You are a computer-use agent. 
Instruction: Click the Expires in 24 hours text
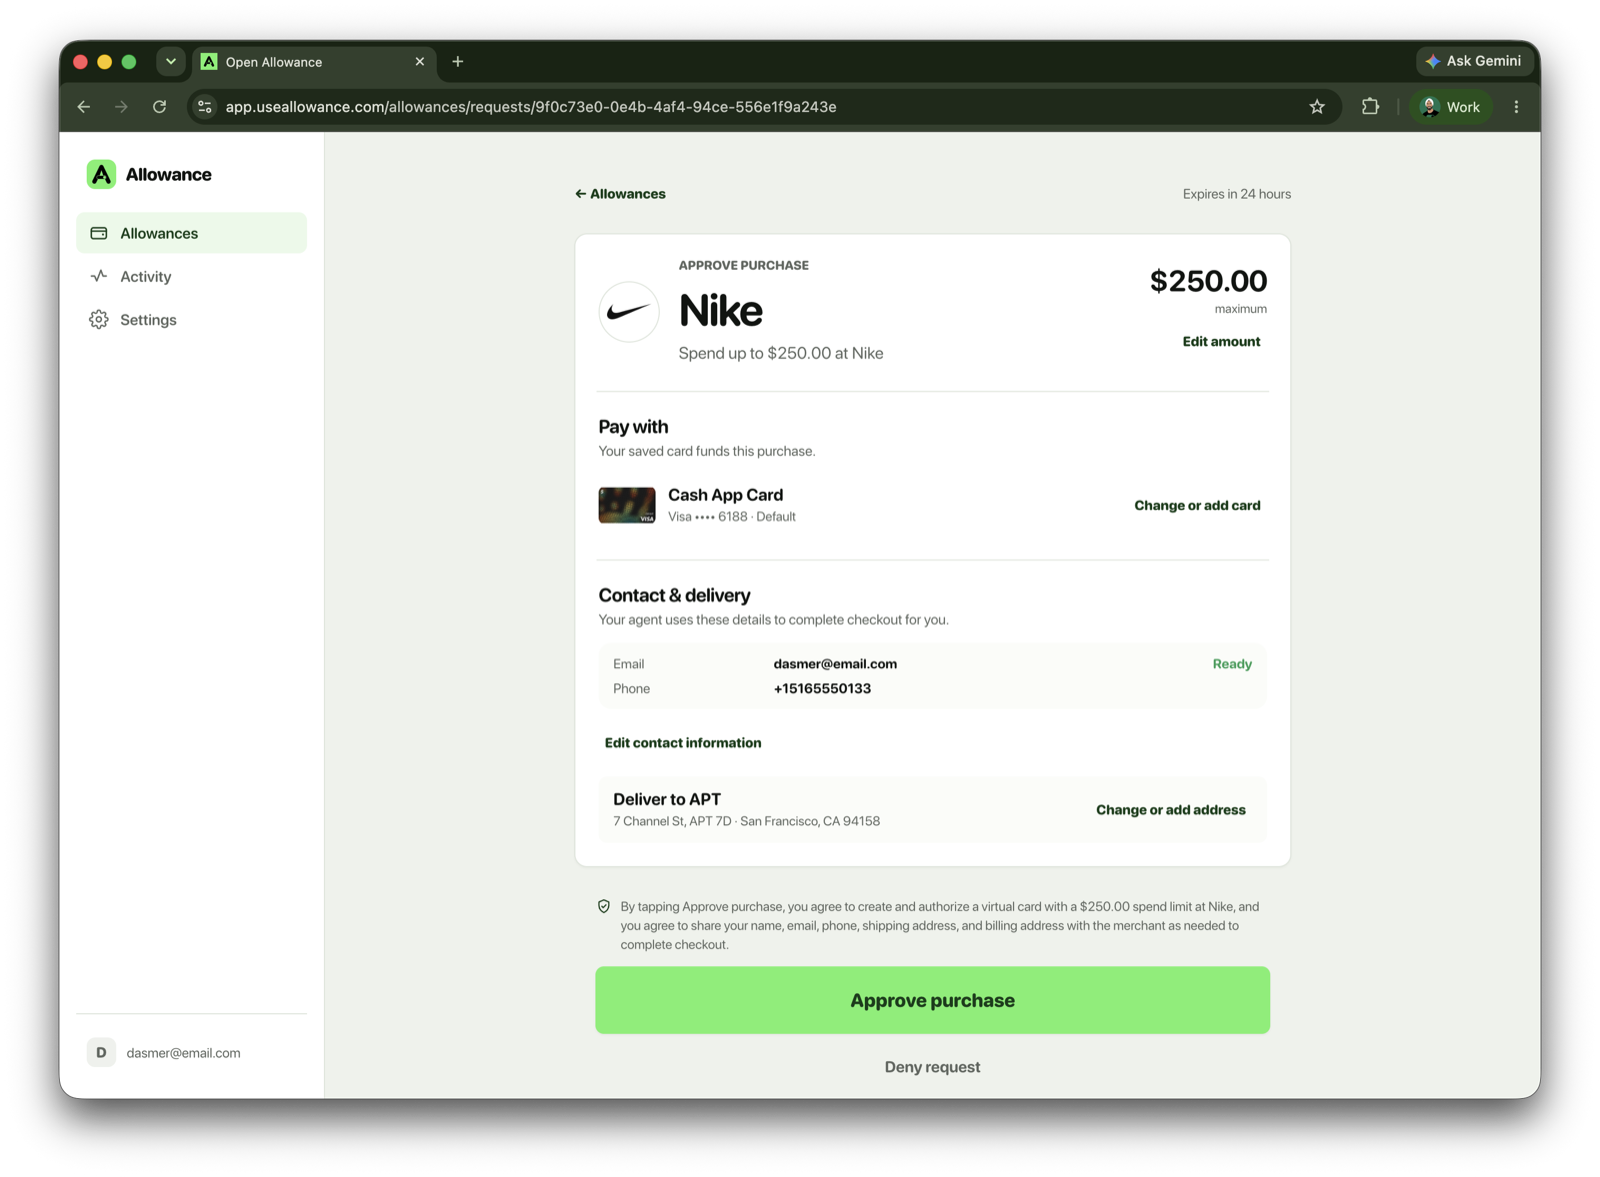click(1237, 194)
